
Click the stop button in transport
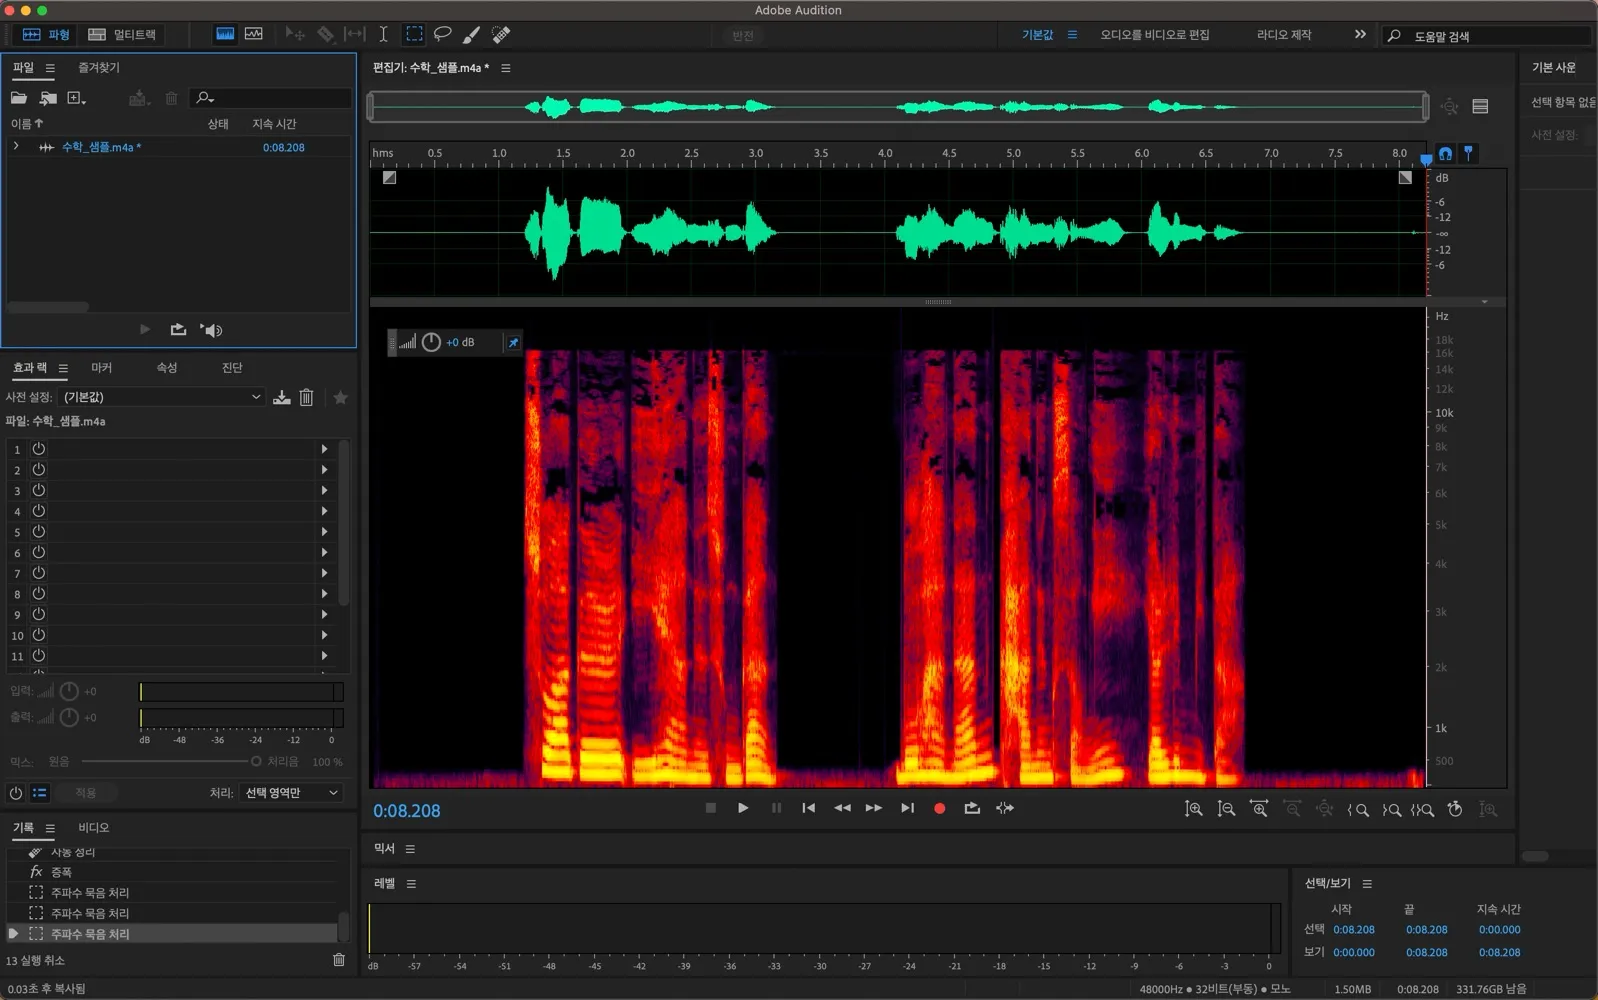coord(711,808)
